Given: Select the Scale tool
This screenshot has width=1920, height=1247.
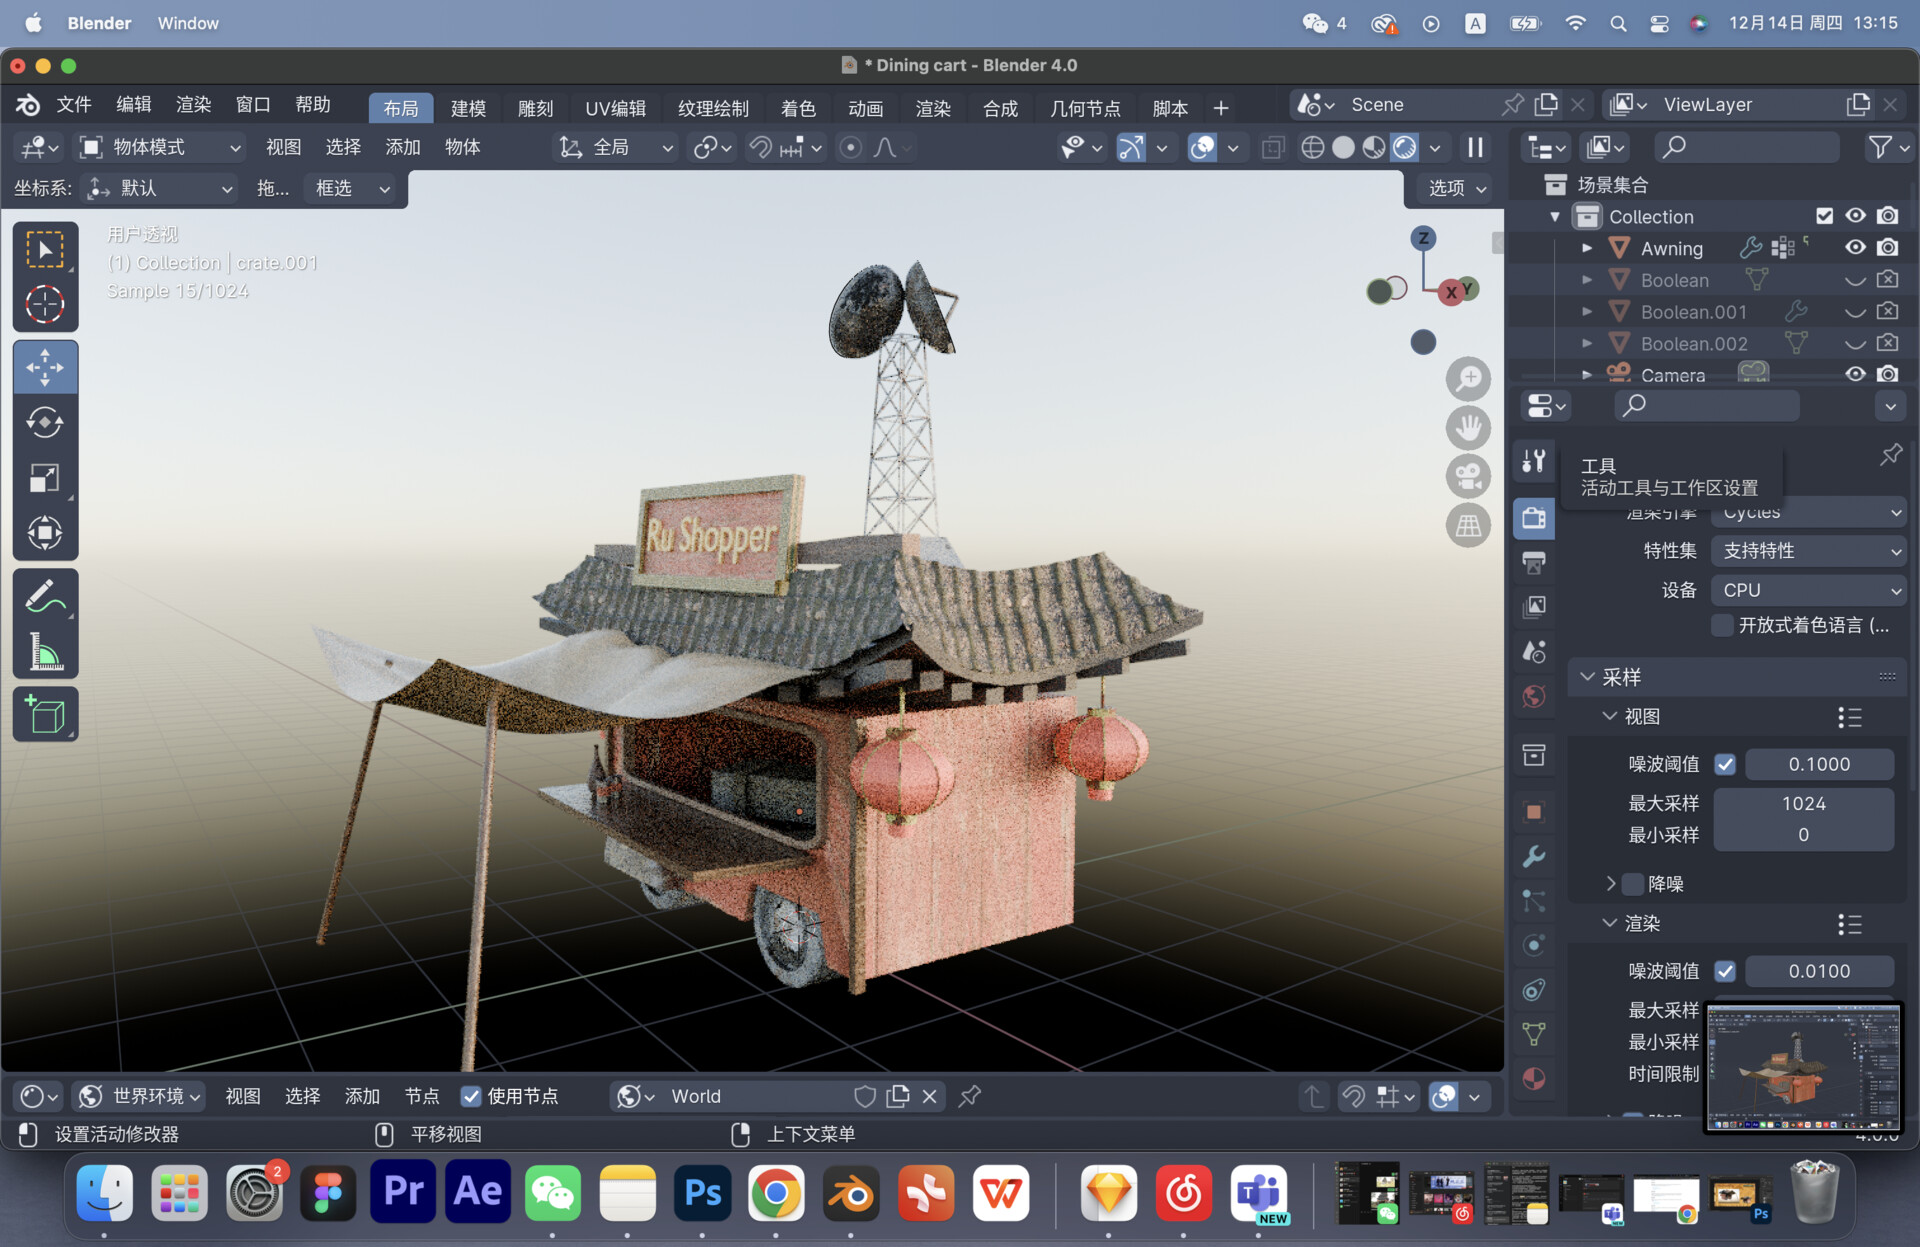Looking at the screenshot, I should pos(45,477).
